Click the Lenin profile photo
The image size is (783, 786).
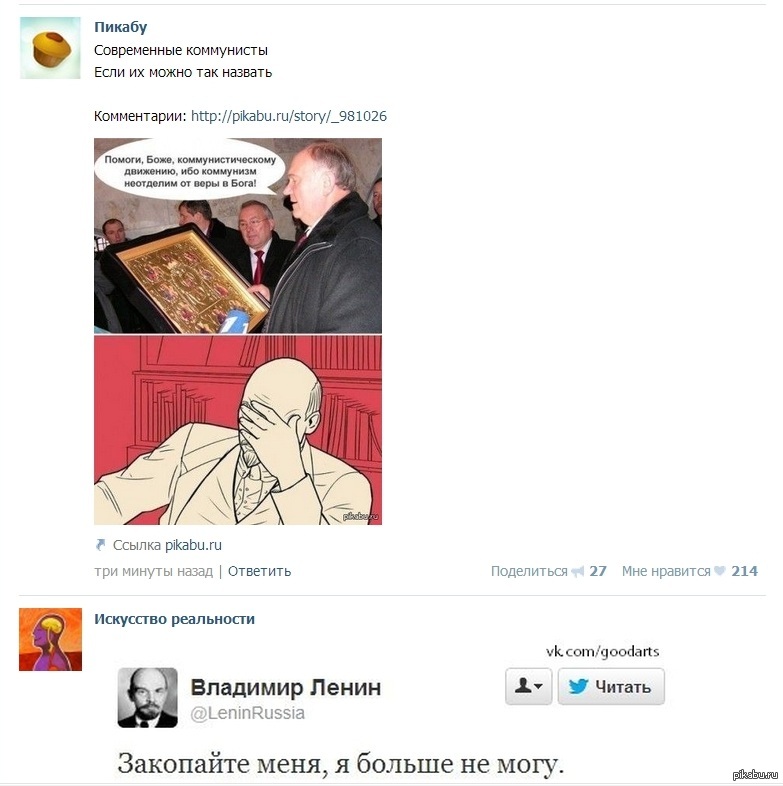[147, 697]
